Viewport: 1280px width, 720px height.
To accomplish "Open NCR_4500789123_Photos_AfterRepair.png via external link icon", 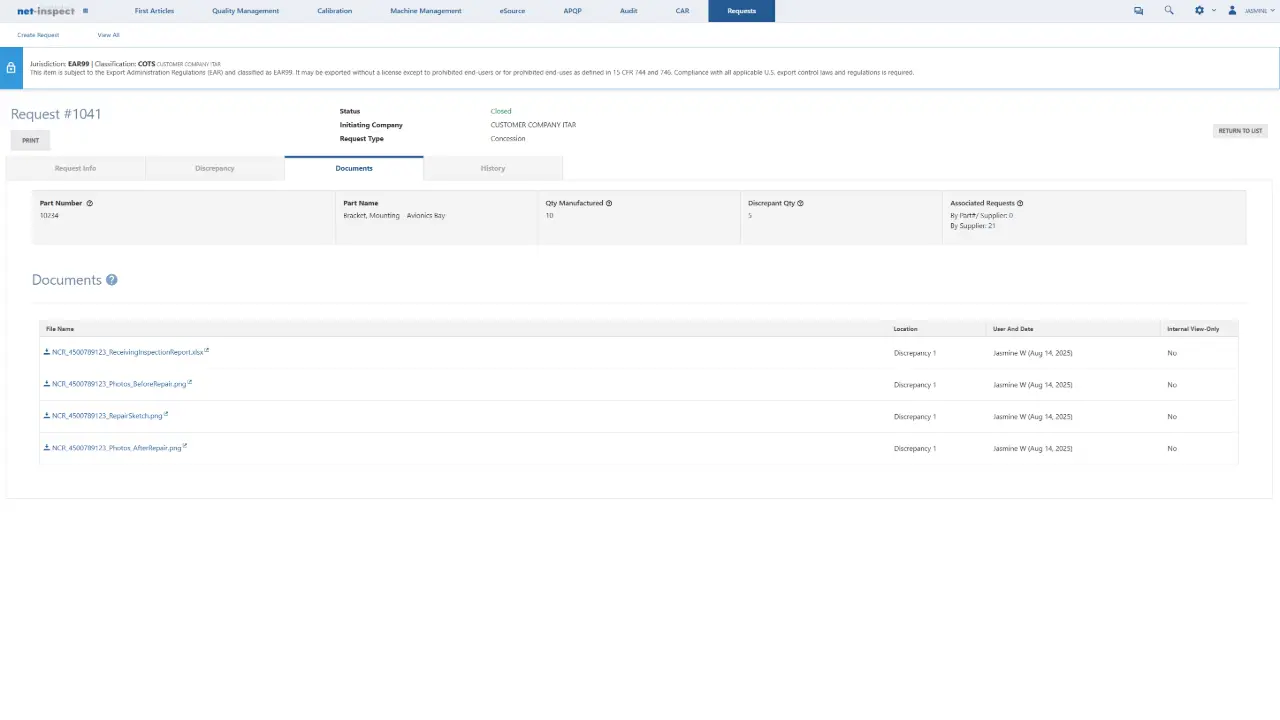I will pos(184,447).
